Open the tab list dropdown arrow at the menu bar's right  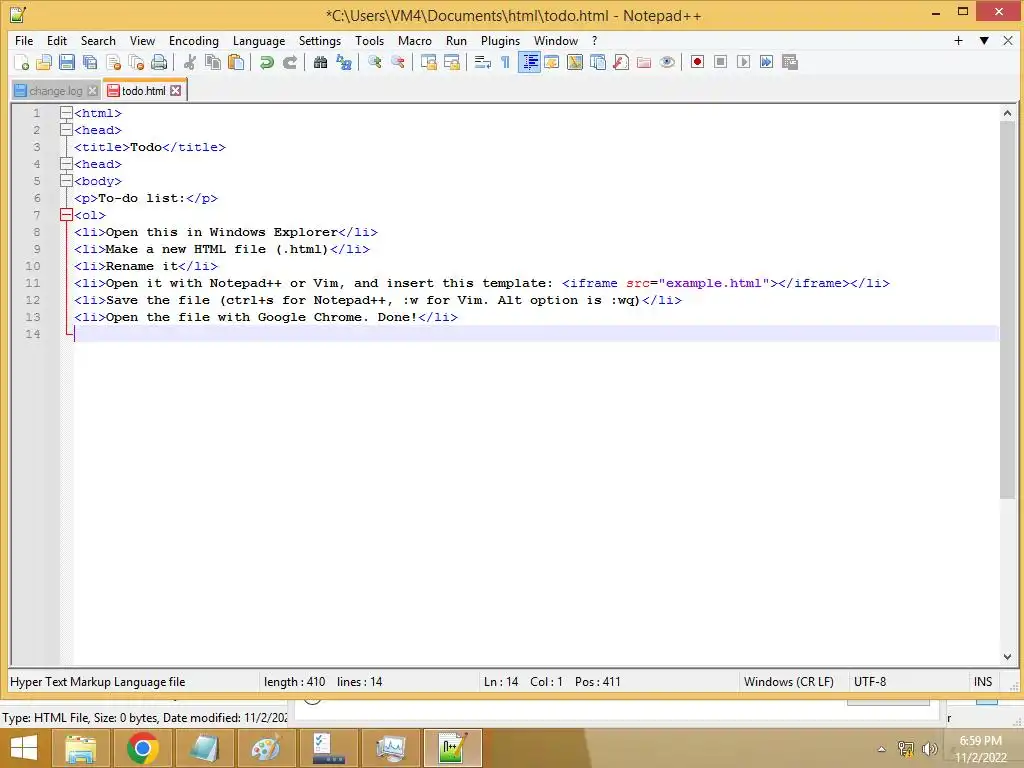(x=984, y=40)
